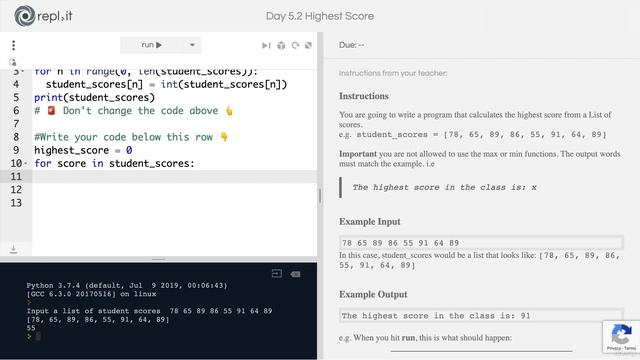
Task: Click '#Write your code below this row' comment
Action: (131, 137)
